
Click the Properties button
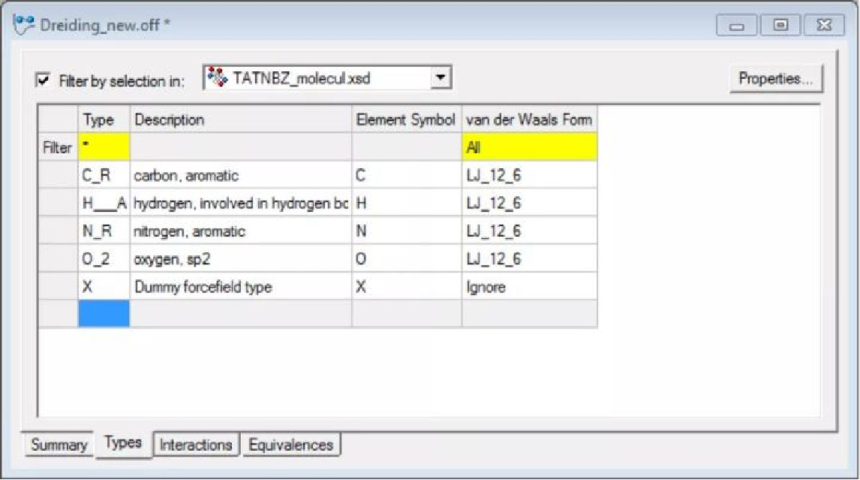pos(775,78)
